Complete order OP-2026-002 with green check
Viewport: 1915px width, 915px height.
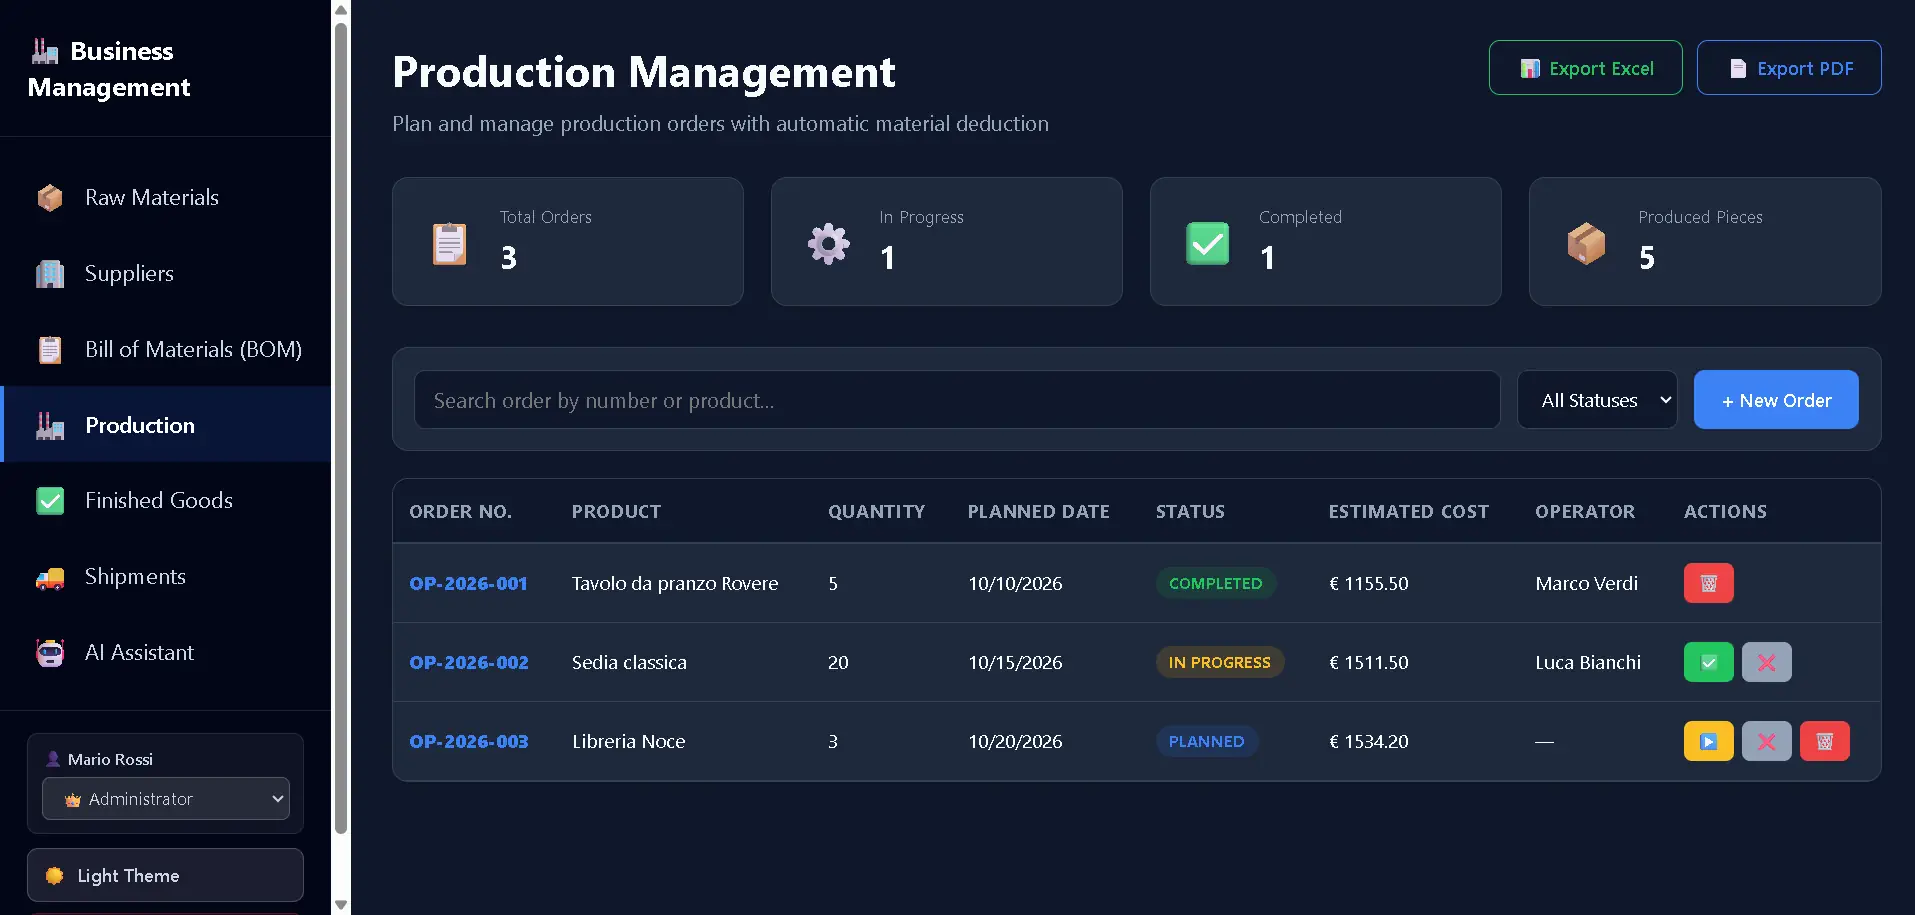[1708, 662]
